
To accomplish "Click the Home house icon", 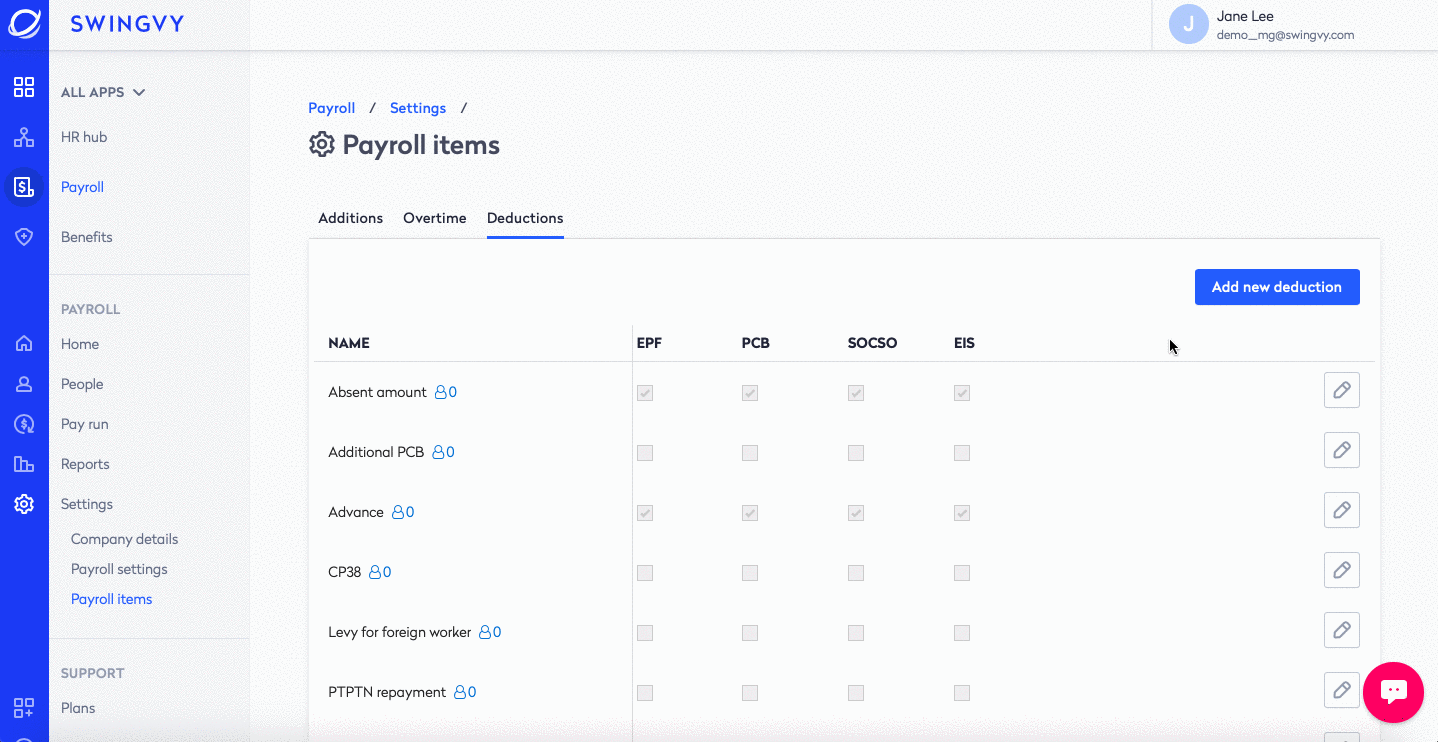I will [24, 344].
